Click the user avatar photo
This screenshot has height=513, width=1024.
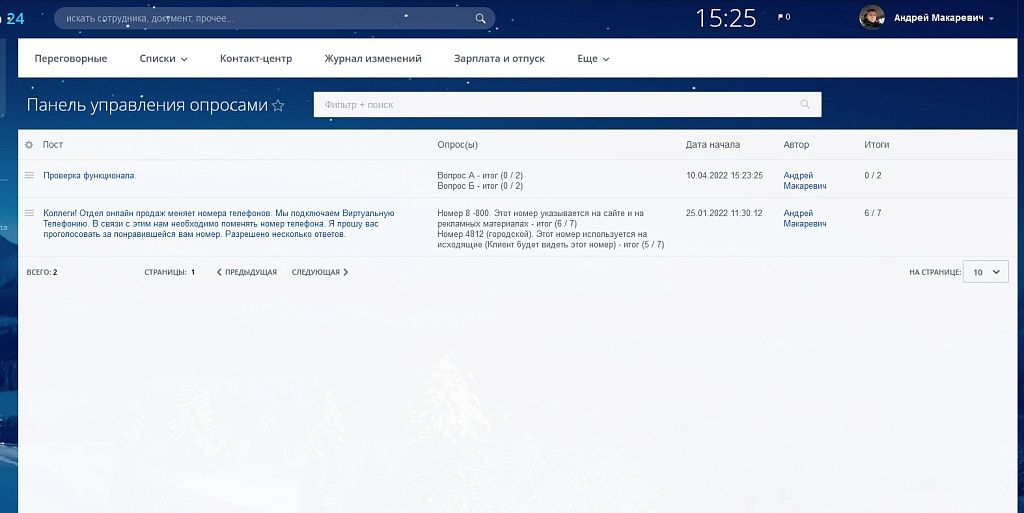coord(872,18)
